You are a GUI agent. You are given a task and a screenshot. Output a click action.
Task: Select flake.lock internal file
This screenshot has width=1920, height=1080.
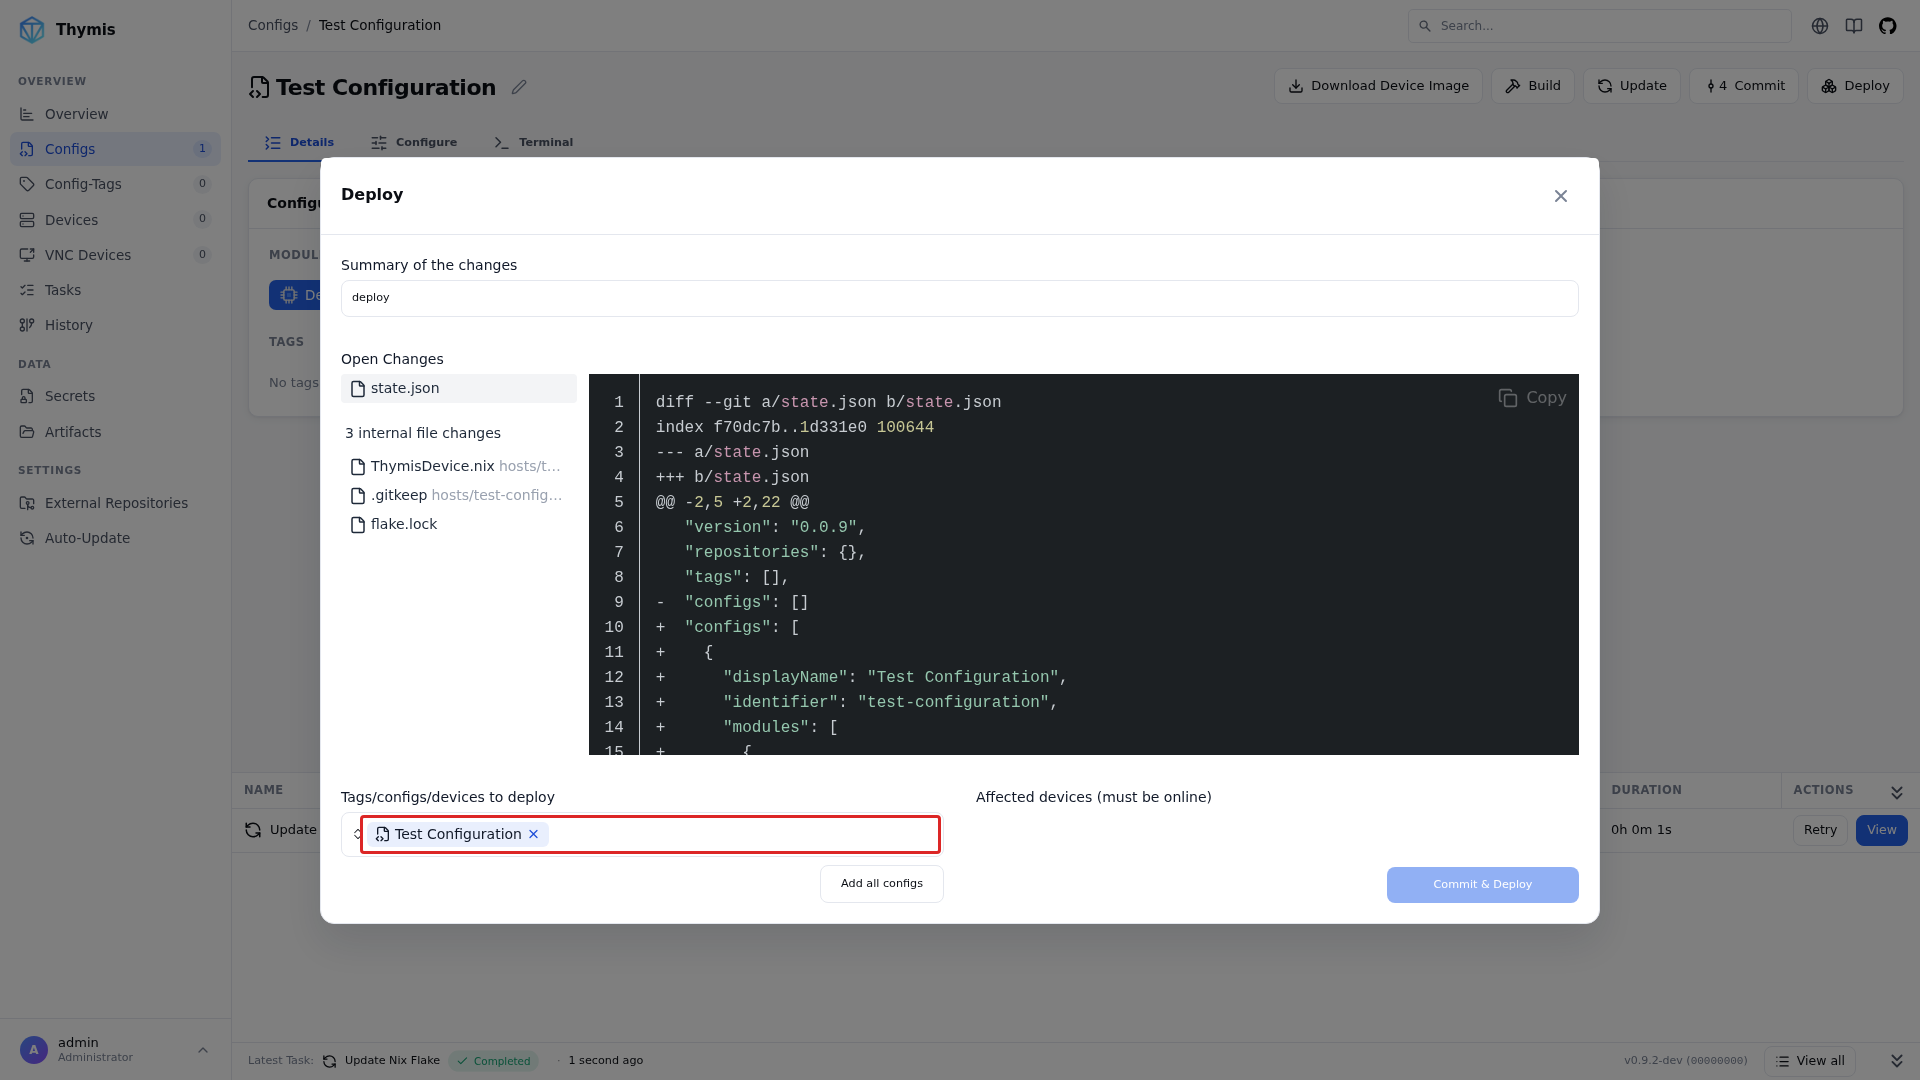click(459, 524)
